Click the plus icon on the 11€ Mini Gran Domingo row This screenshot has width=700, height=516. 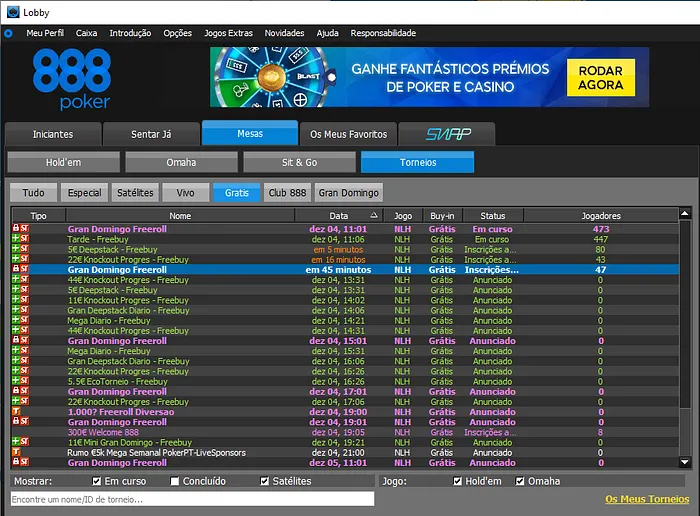(16, 441)
